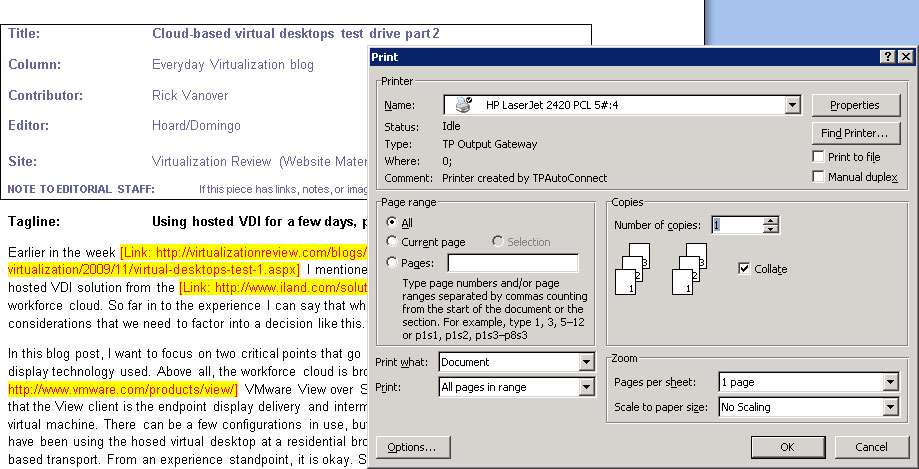
Task: Click the Find Printer button
Action: click(855, 133)
